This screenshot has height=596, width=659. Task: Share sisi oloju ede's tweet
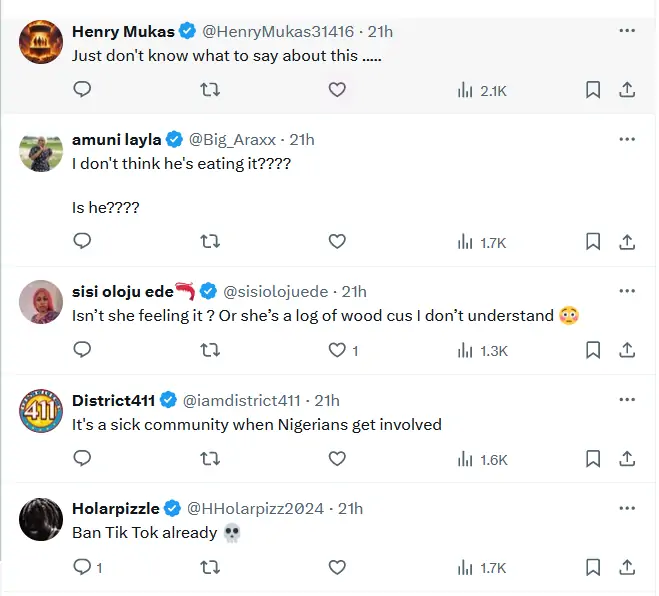tap(628, 350)
